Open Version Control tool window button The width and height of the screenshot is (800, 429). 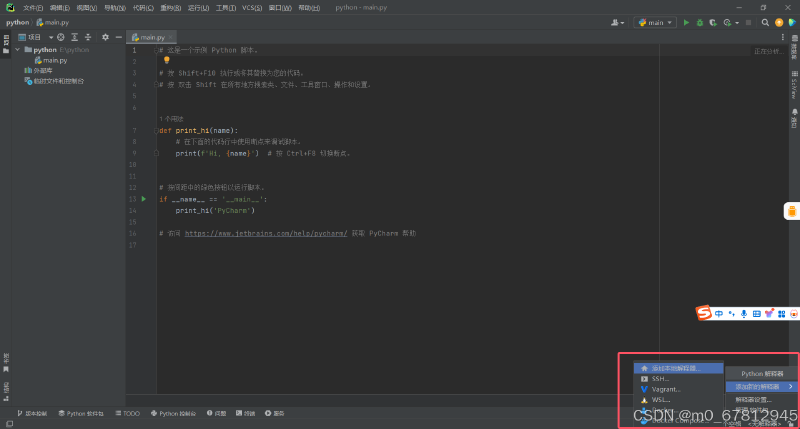32,413
